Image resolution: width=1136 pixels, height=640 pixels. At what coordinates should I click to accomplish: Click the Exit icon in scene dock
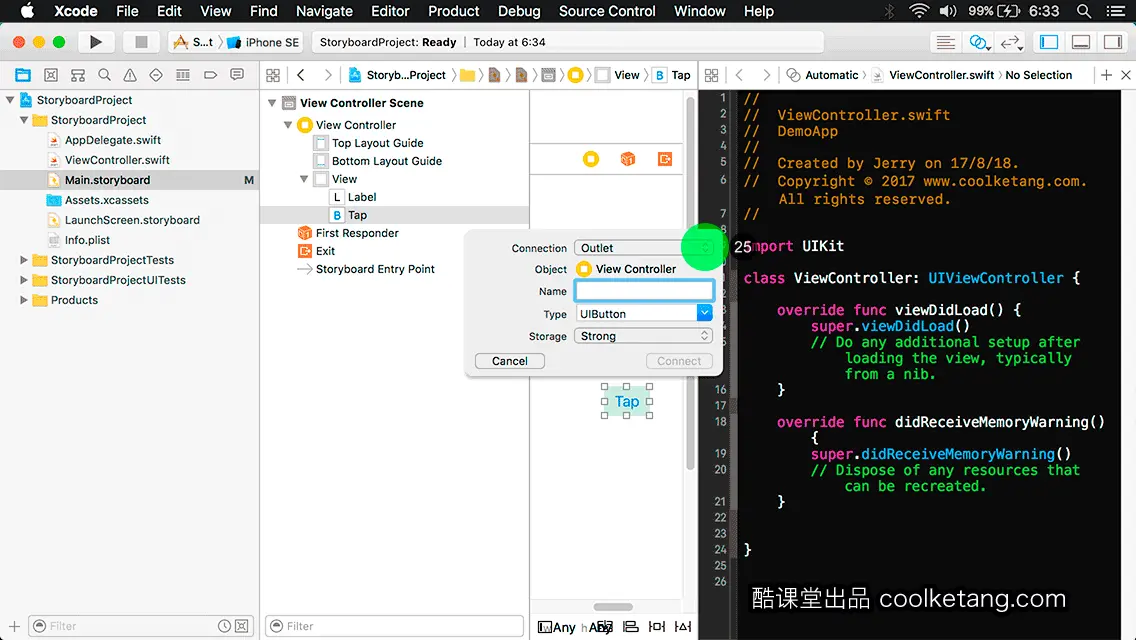665,159
